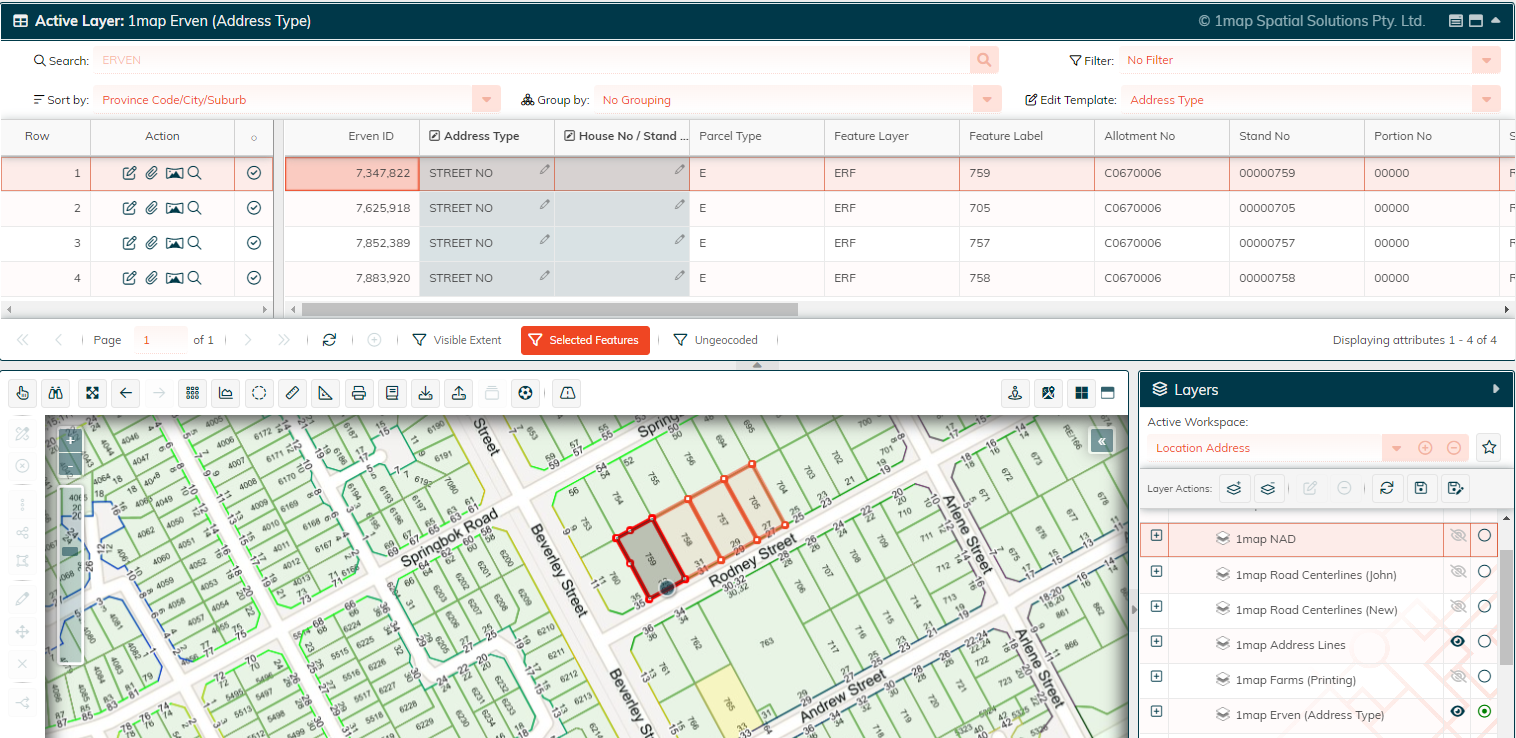The height and width of the screenshot is (738, 1516).
Task: Click the attachment paperclip icon in row 2
Action: pyautogui.click(x=151, y=208)
